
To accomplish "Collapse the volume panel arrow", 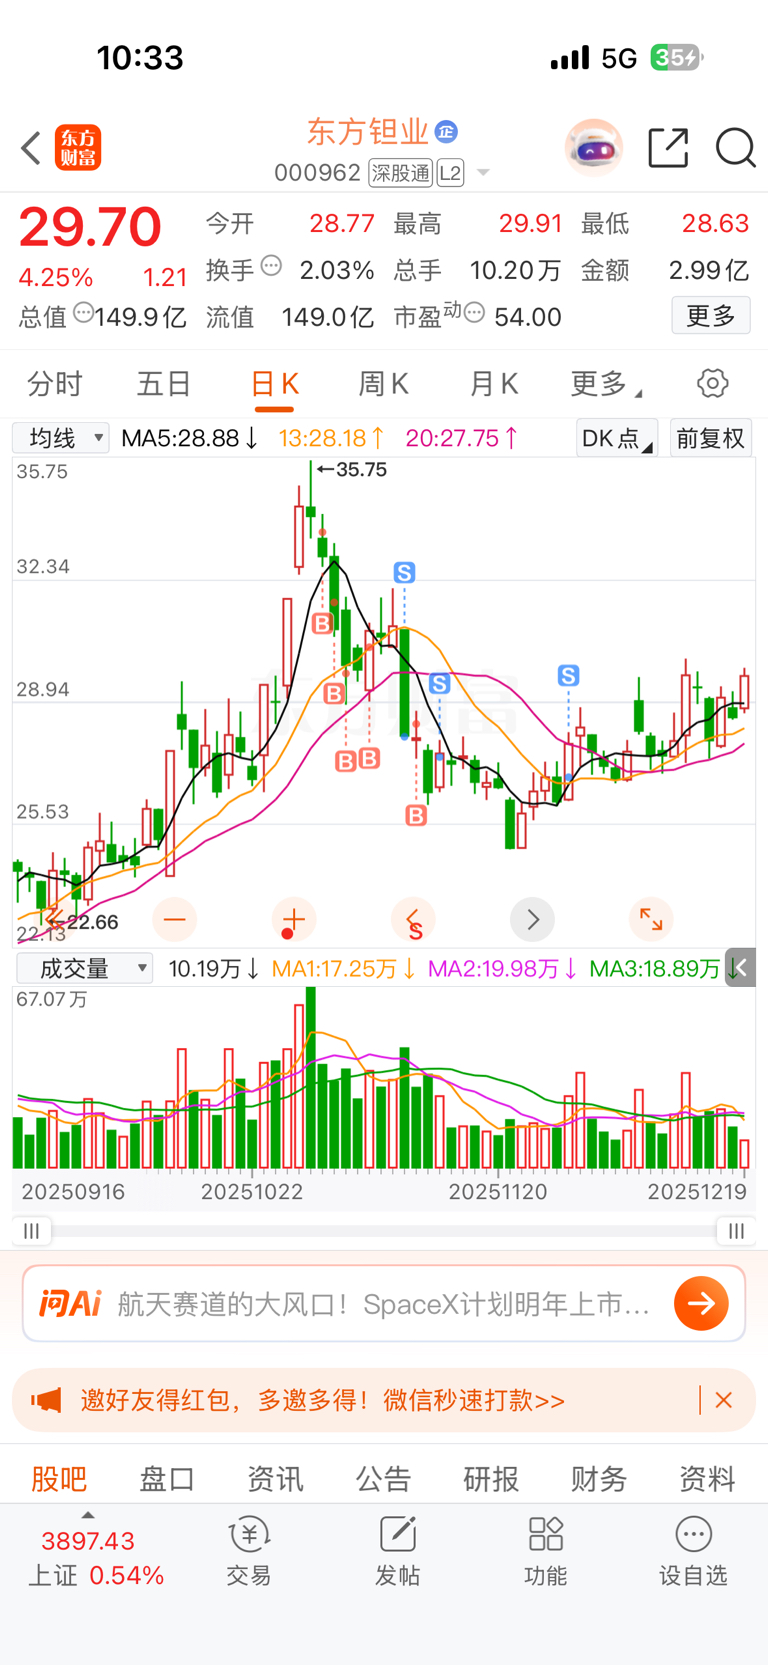I will click(x=740, y=968).
